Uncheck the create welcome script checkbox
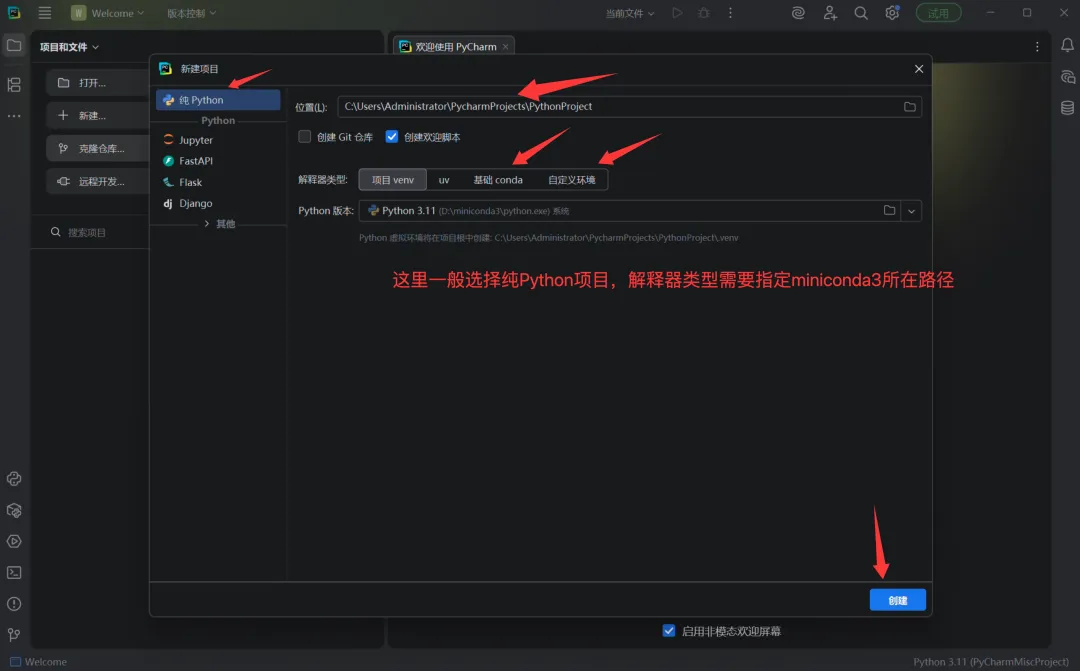The width and height of the screenshot is (1080, 671). pyautogui.click(x=392, y=136)
